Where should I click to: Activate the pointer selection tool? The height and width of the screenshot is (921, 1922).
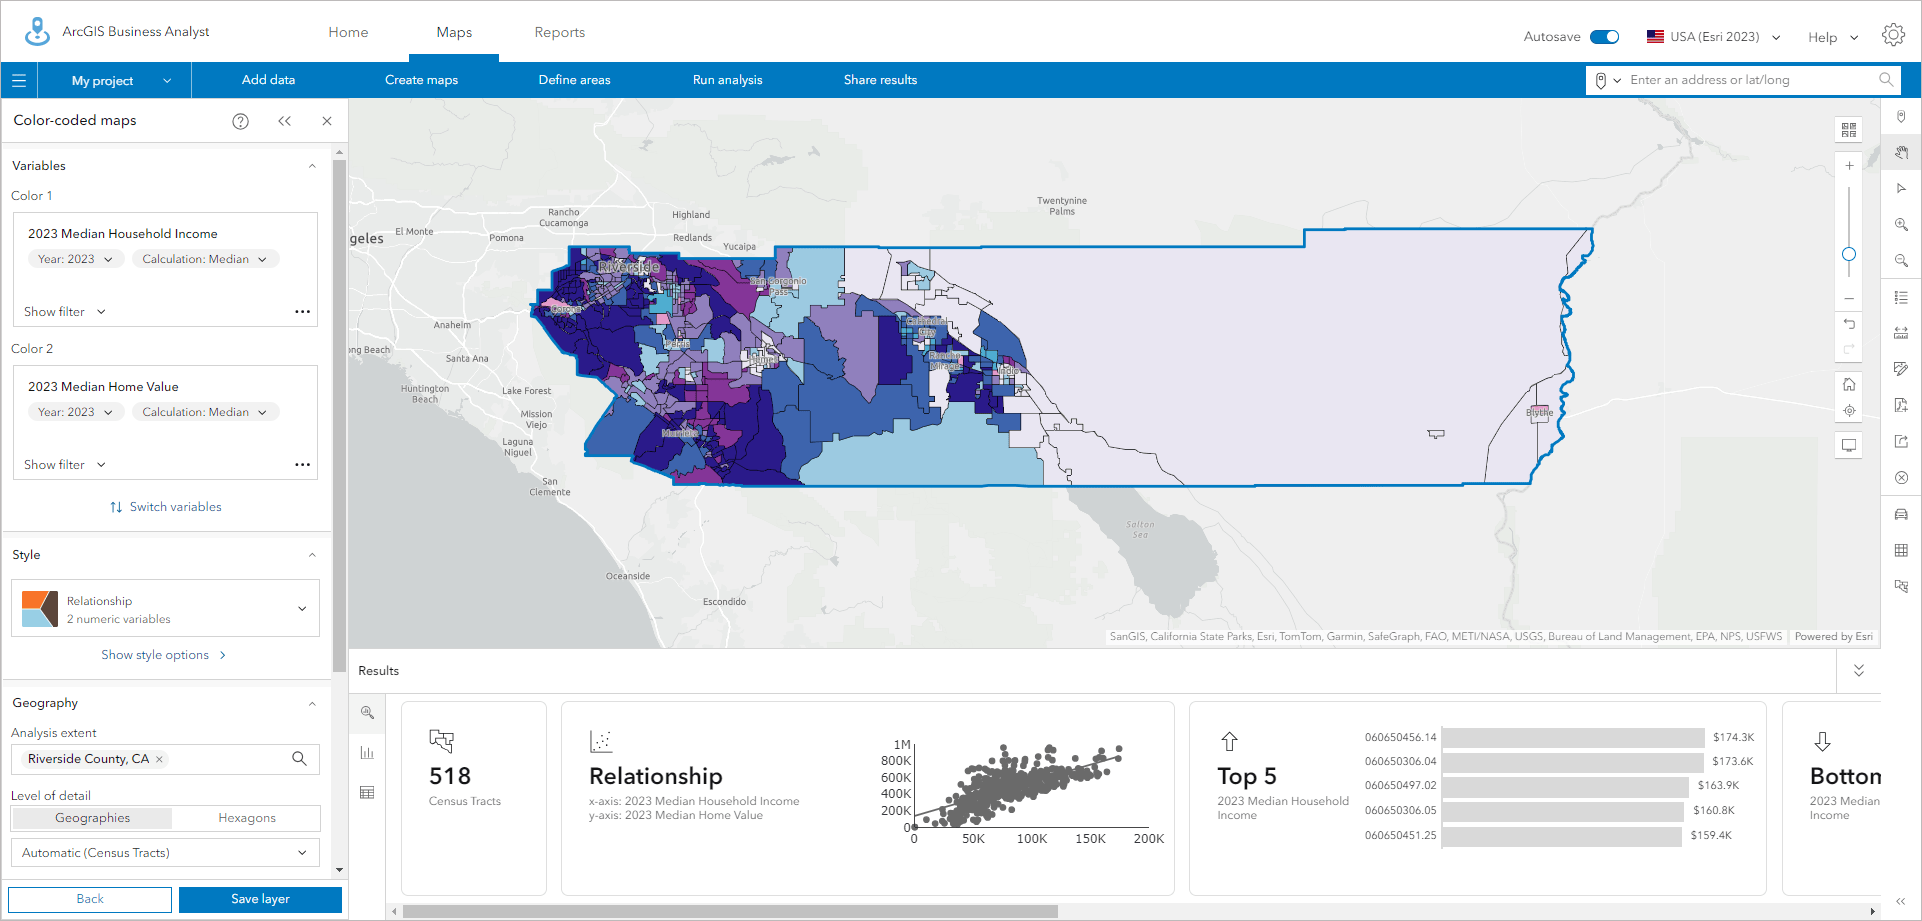(x=1901, y=188)
